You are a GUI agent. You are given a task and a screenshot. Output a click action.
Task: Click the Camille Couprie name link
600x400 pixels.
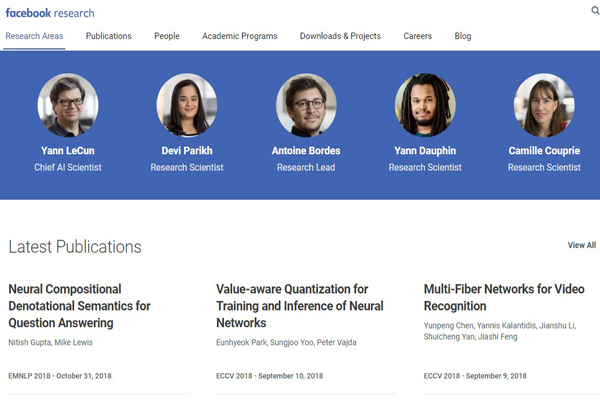544,151
